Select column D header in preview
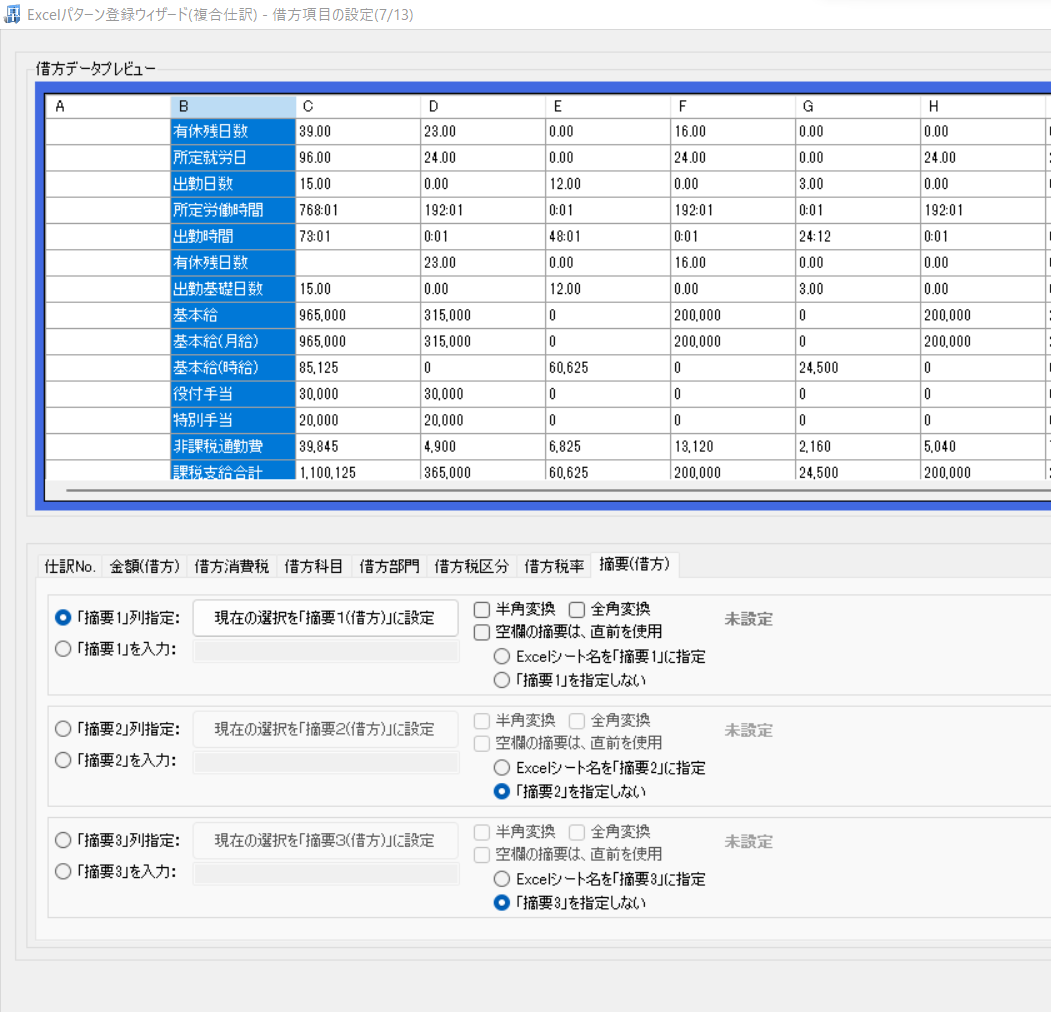Screen dimensions: 1051x1012 (483, 107)
